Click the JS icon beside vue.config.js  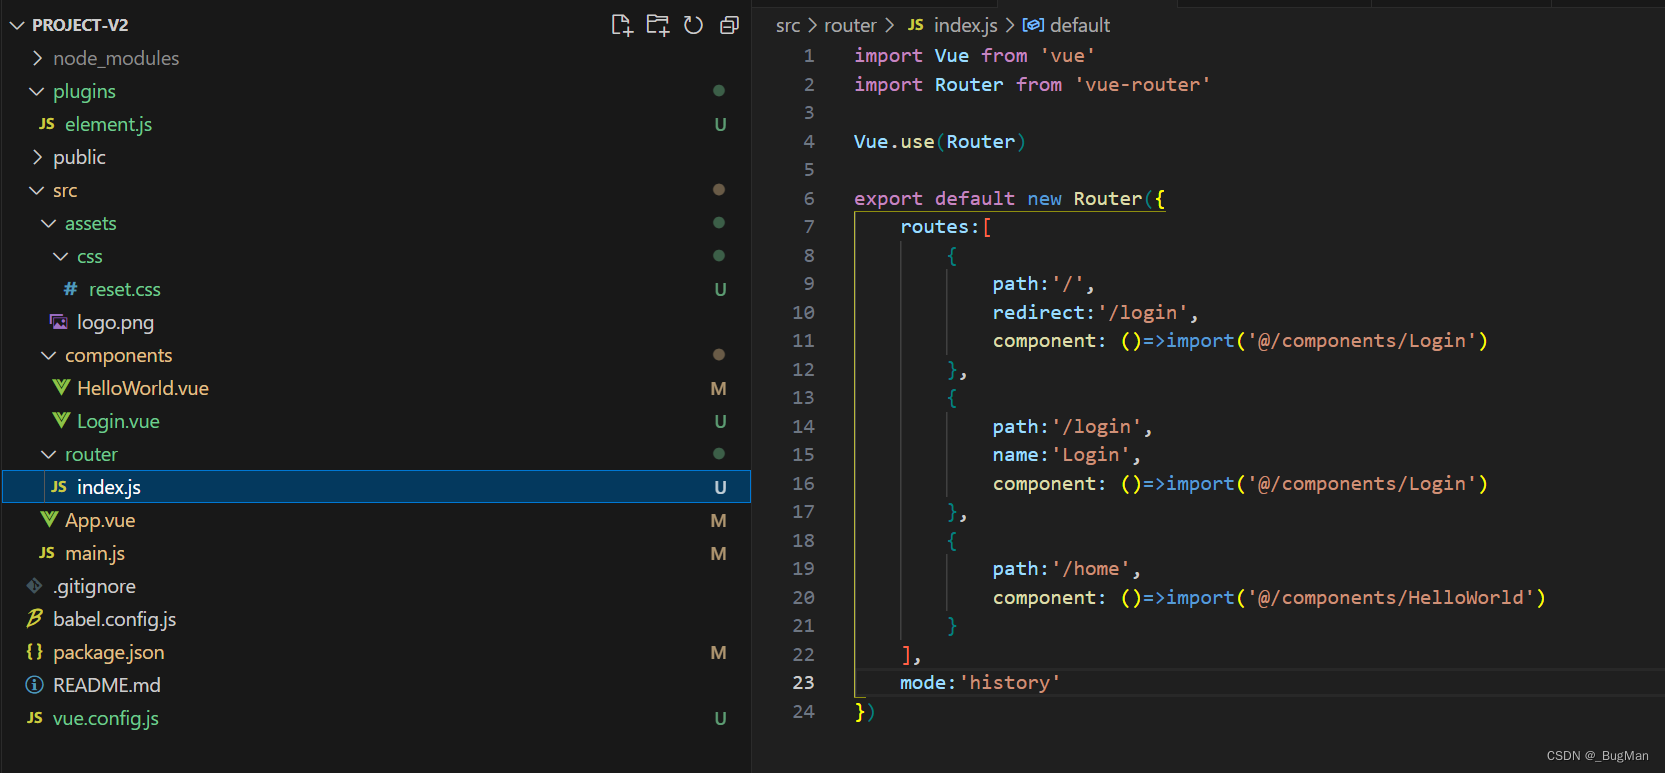[x=35, y=718]
